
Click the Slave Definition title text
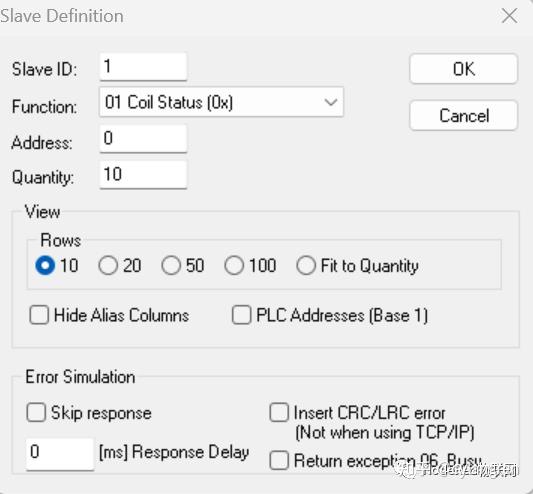coord(62,16)
